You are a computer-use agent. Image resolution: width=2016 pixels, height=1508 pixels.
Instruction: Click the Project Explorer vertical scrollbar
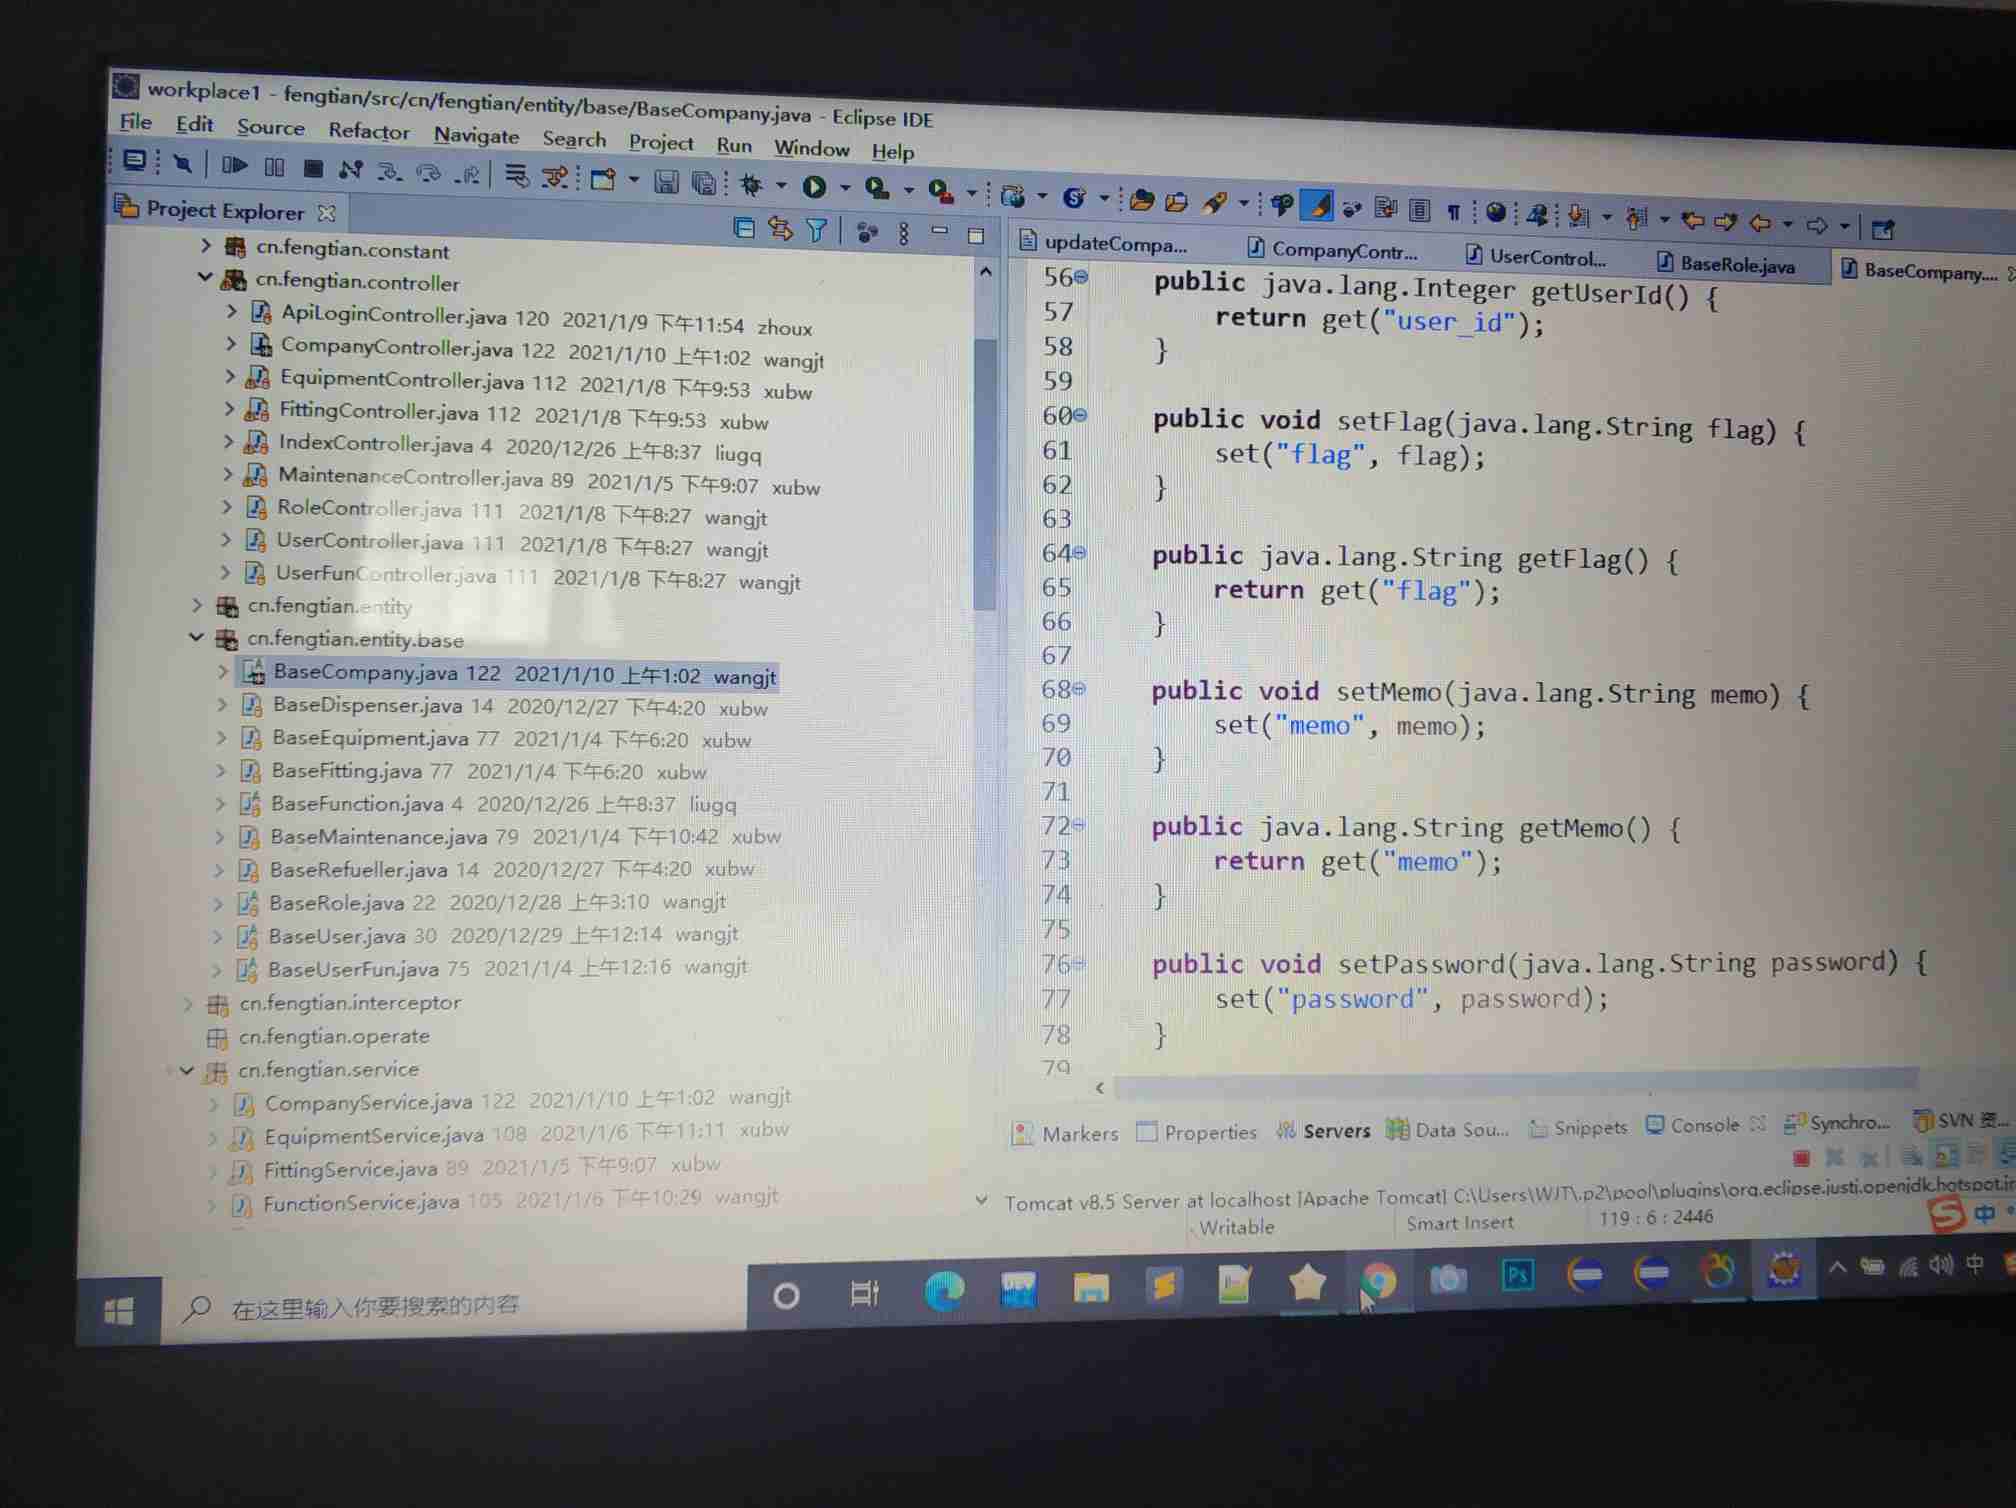point(985,470)
